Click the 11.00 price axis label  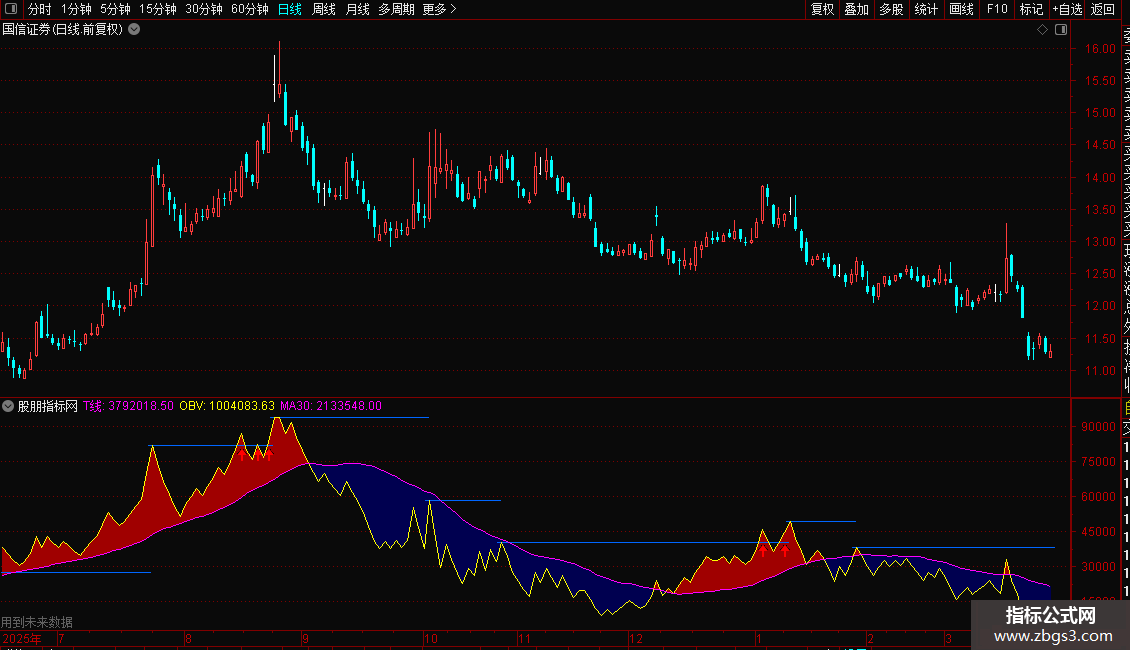pos(1100,370)
